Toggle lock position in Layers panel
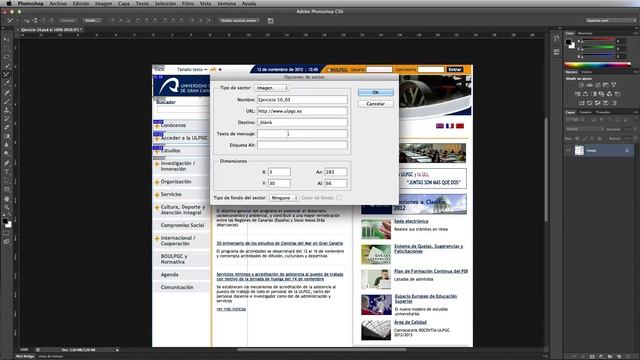Screen dimensions: 640x360 pyautogui.click(x=592, y=139)
